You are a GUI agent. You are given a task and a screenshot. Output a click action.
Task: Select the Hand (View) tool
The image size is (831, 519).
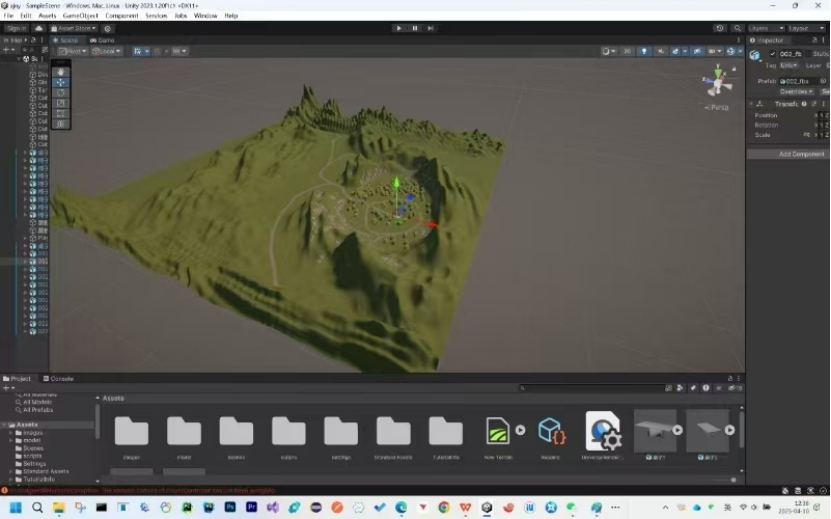[x=61, y=71]
